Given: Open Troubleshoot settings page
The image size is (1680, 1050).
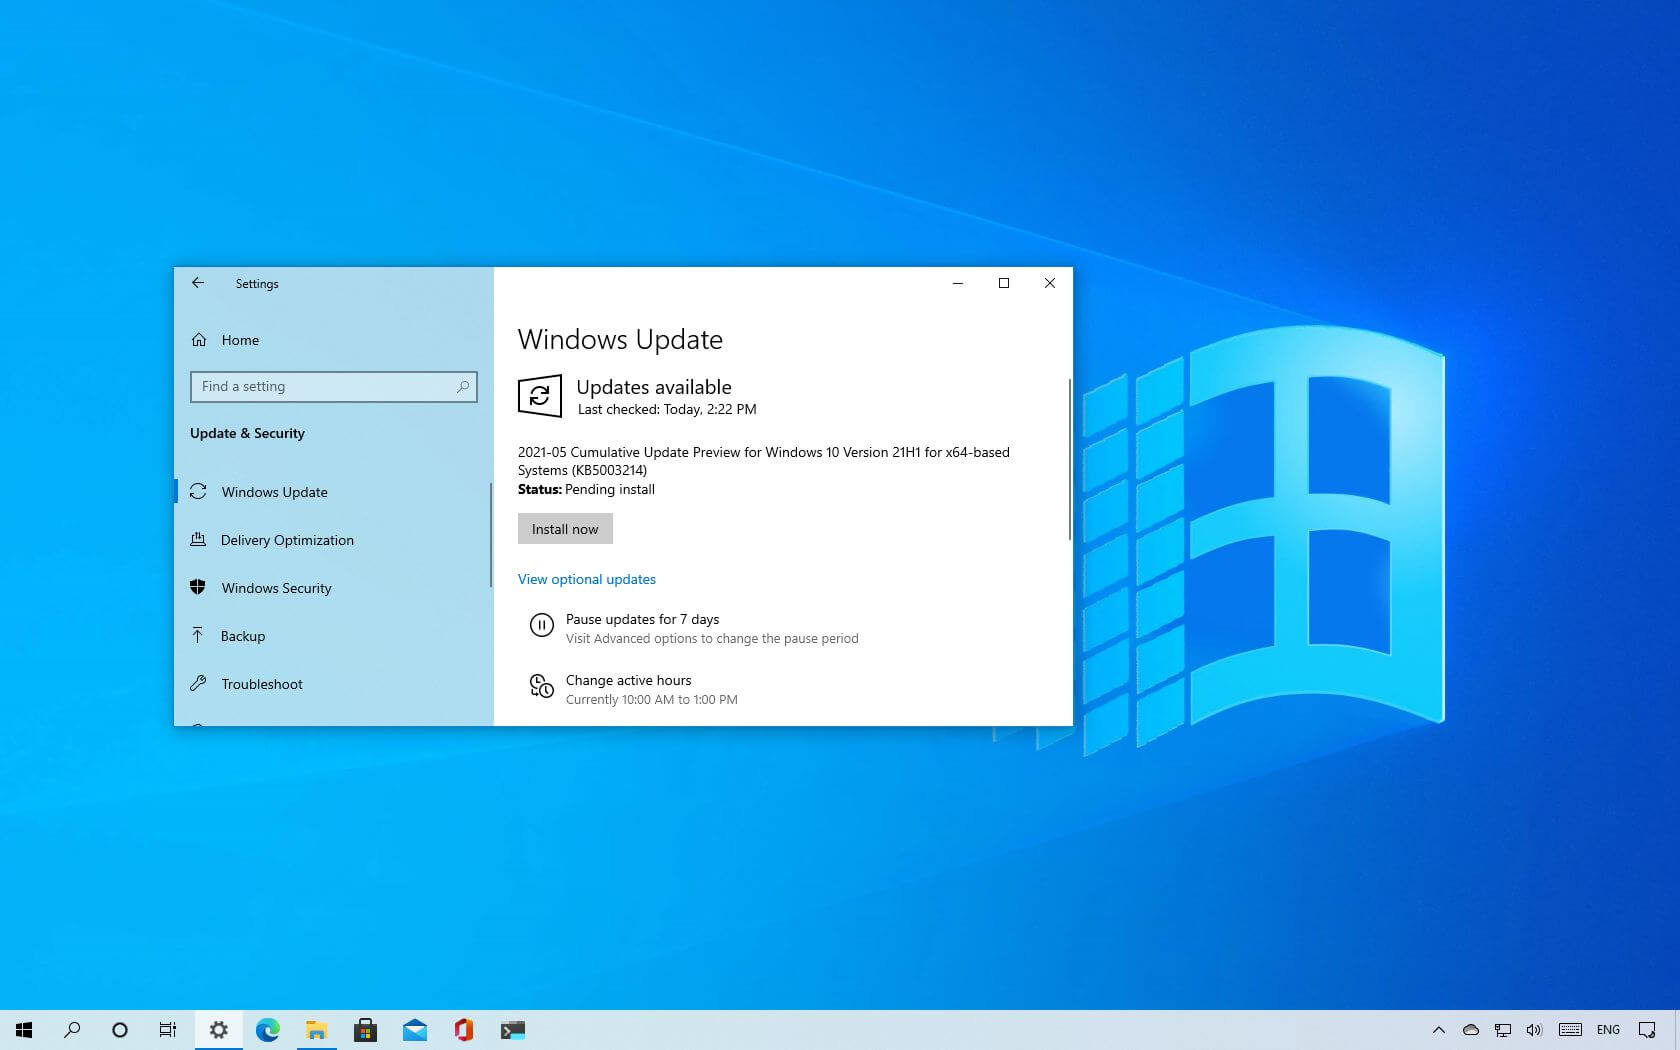Looking at the screenshot, I should 262,684.
